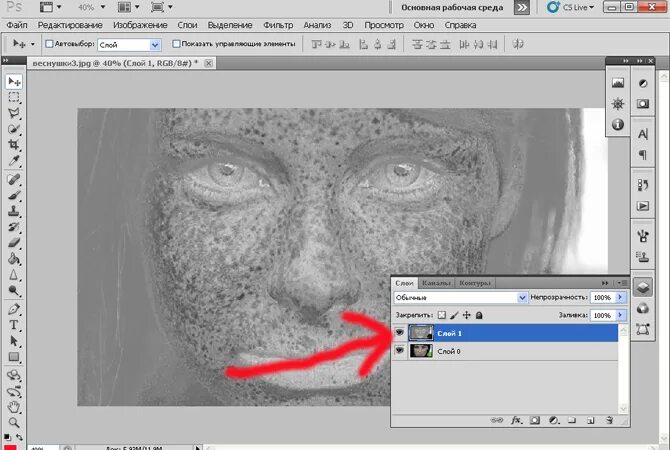Screen dimensions: 670x450
Task: Hide Слой 0 with eye icon
Action: [400, 350]
